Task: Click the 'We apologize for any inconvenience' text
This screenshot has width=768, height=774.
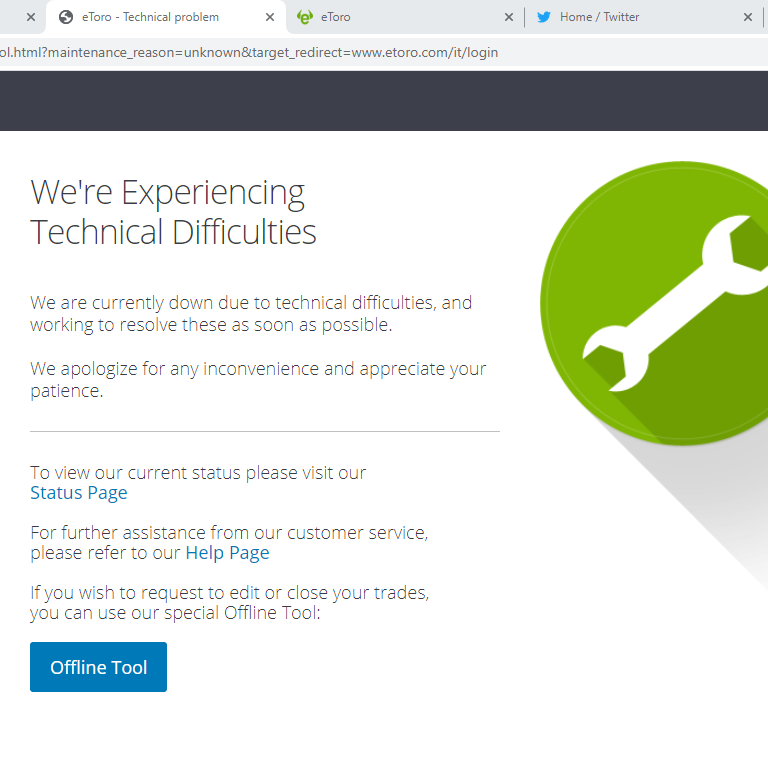Action: 258,380
